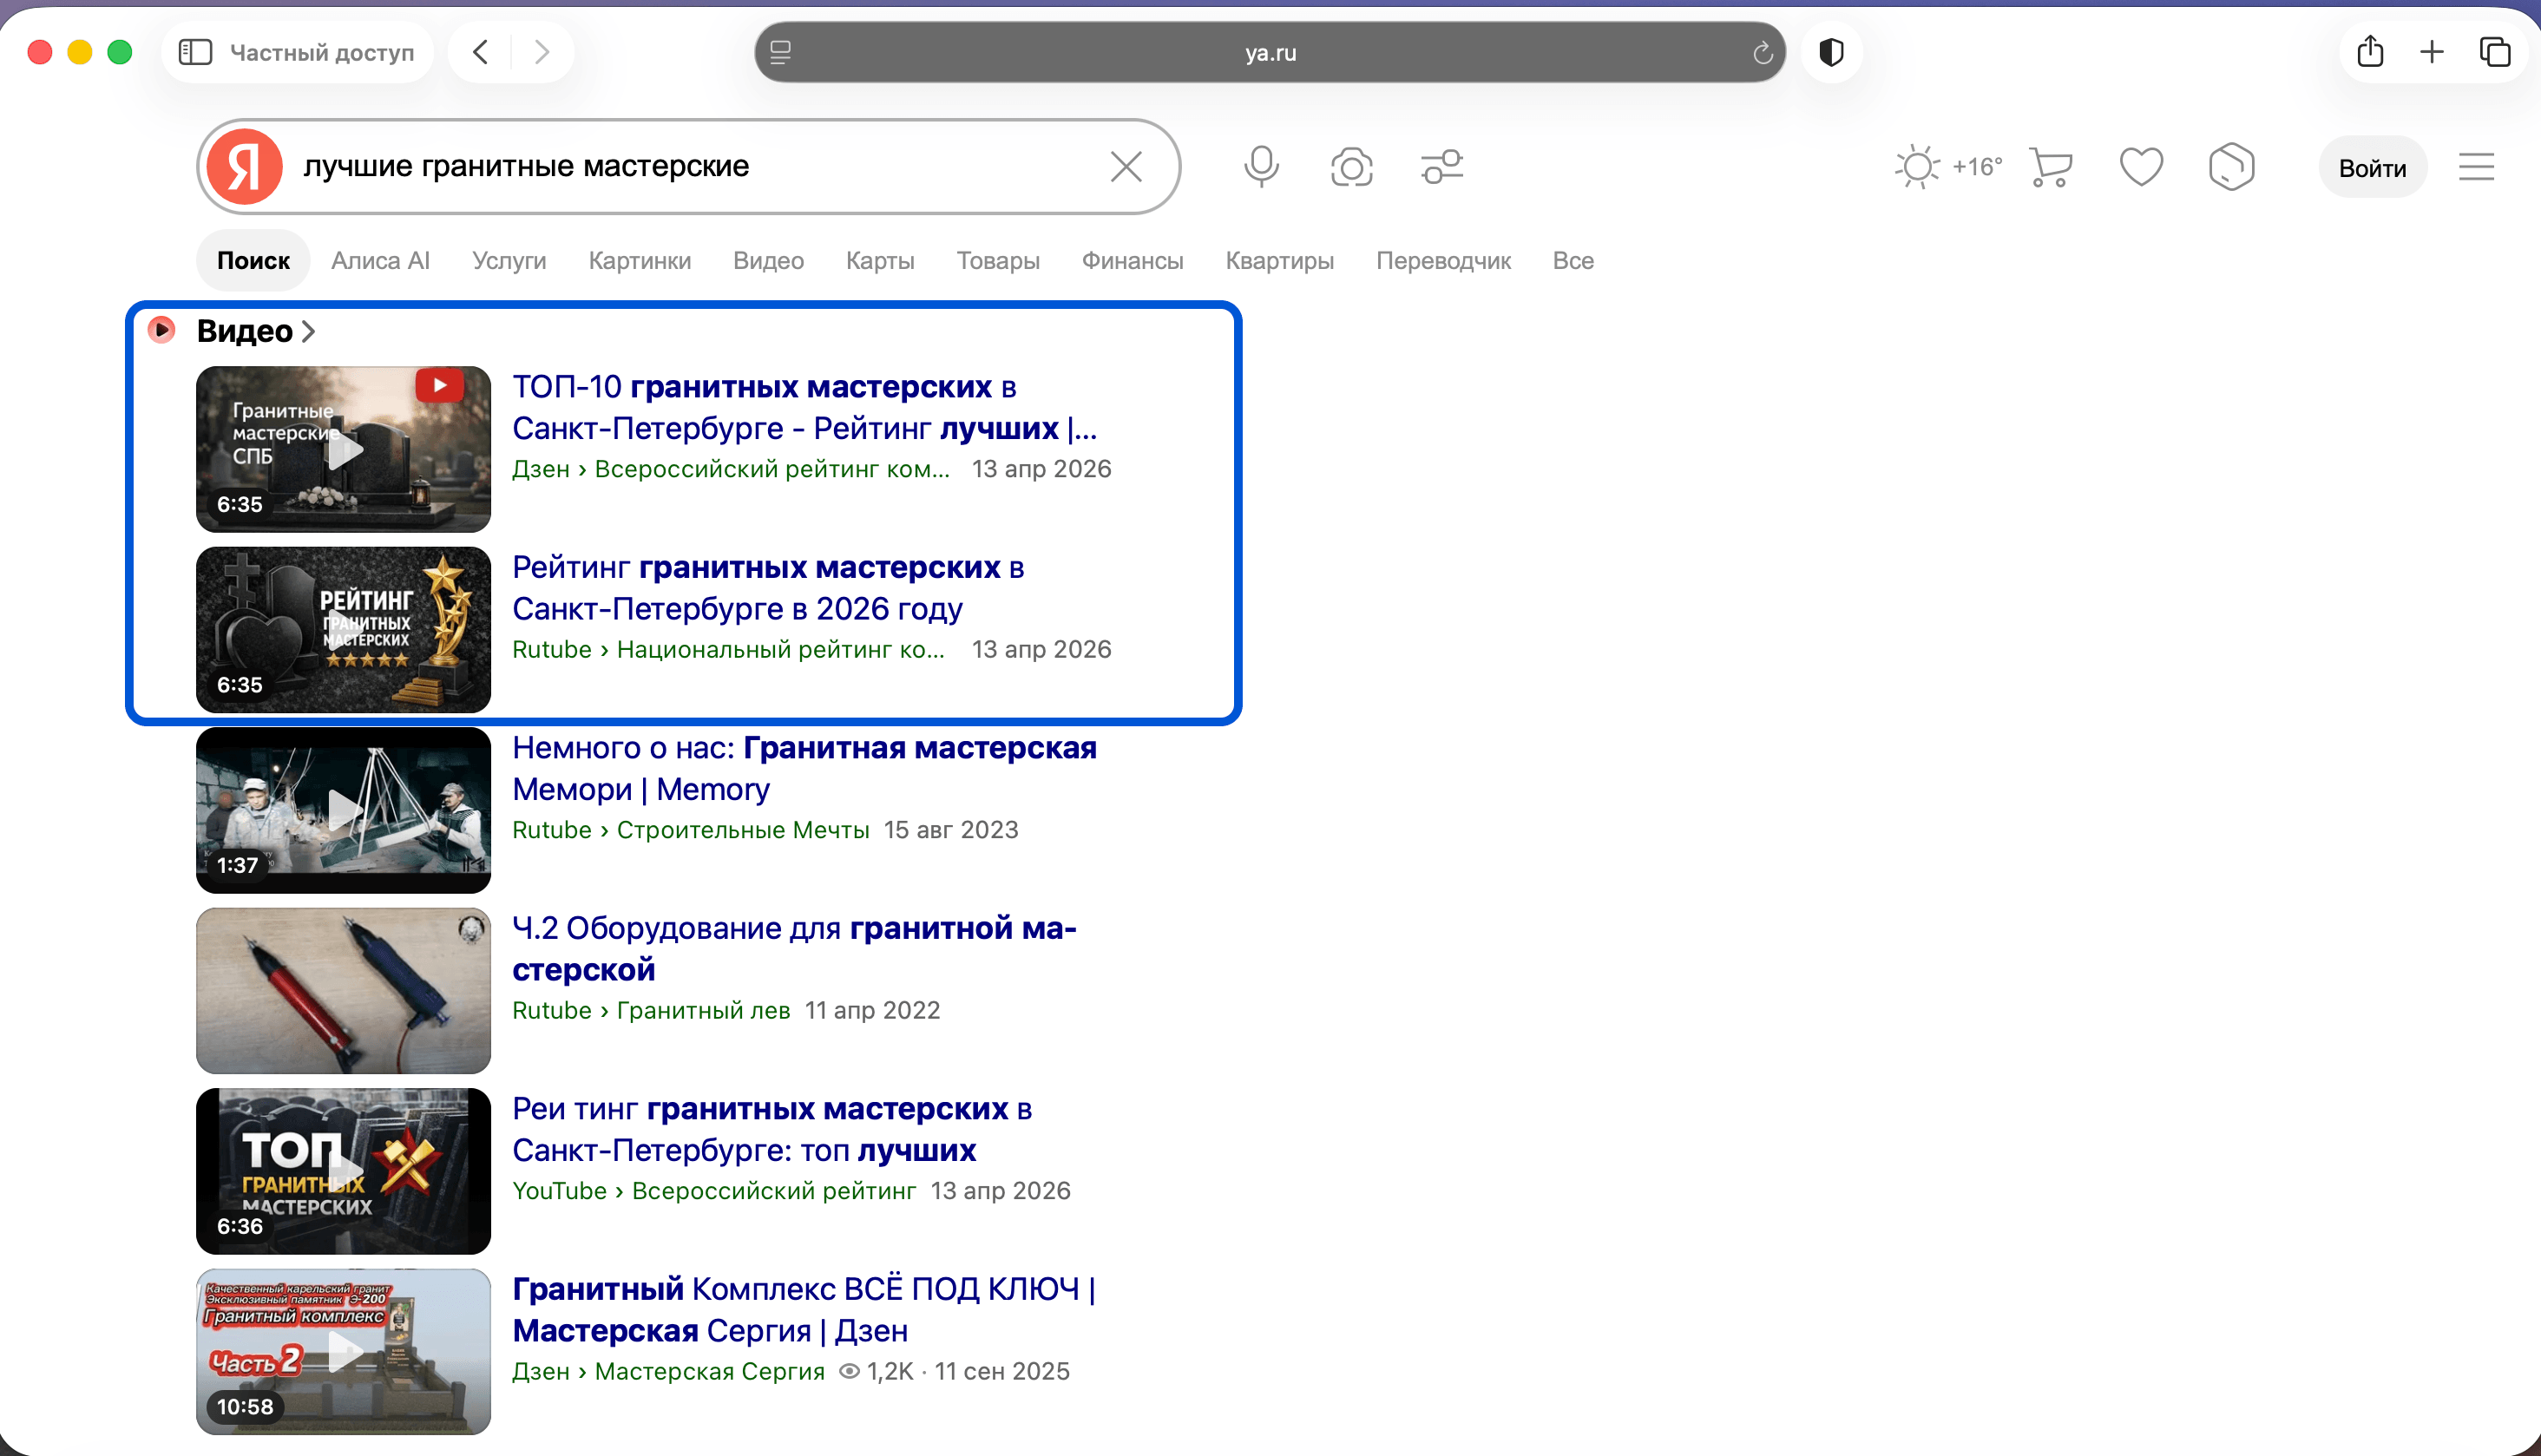Expand the Видео section heading arrow
The width and height of the screenshot is (2541, 1456).
click(x=308, y=331)
